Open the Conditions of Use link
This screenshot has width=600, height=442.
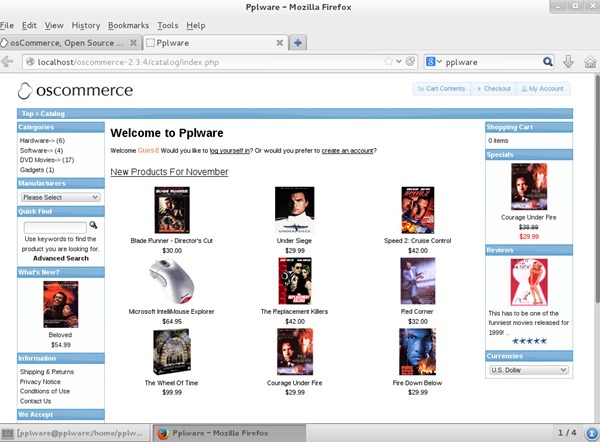[x=45, y=391]
